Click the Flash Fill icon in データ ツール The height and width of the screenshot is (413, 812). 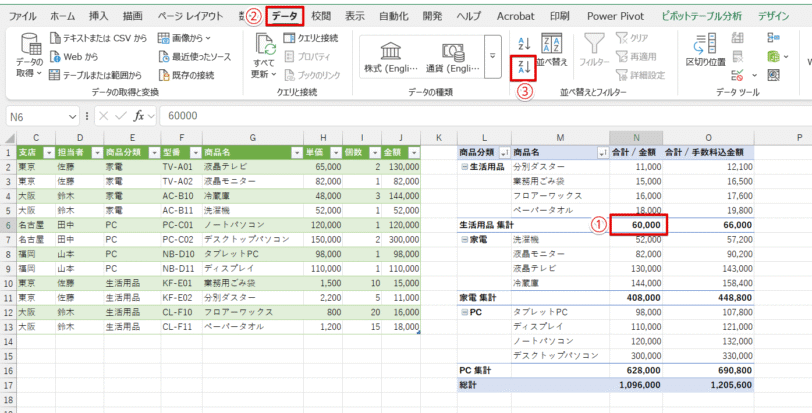(x=737, y=38)
